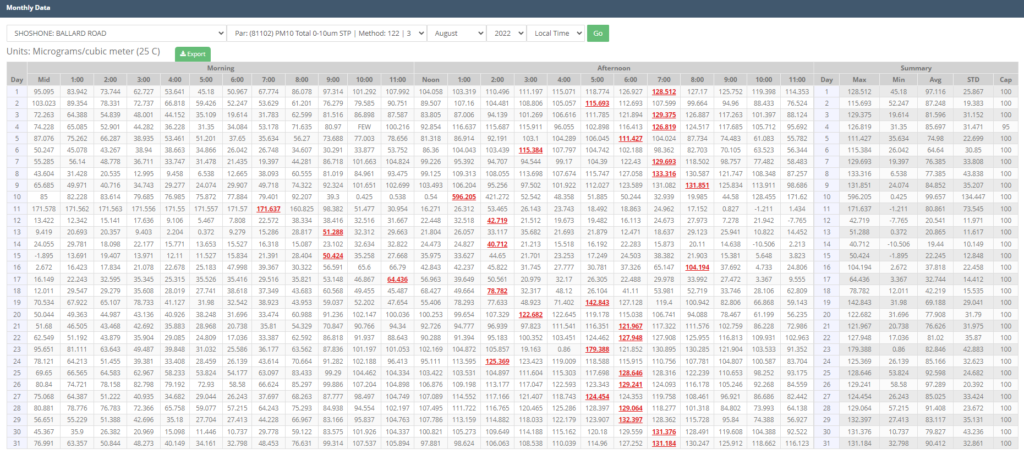Select the 134.447 STD value for day 10
Image resolution: width=1024 pixels, height=454 pixels.
974,195
